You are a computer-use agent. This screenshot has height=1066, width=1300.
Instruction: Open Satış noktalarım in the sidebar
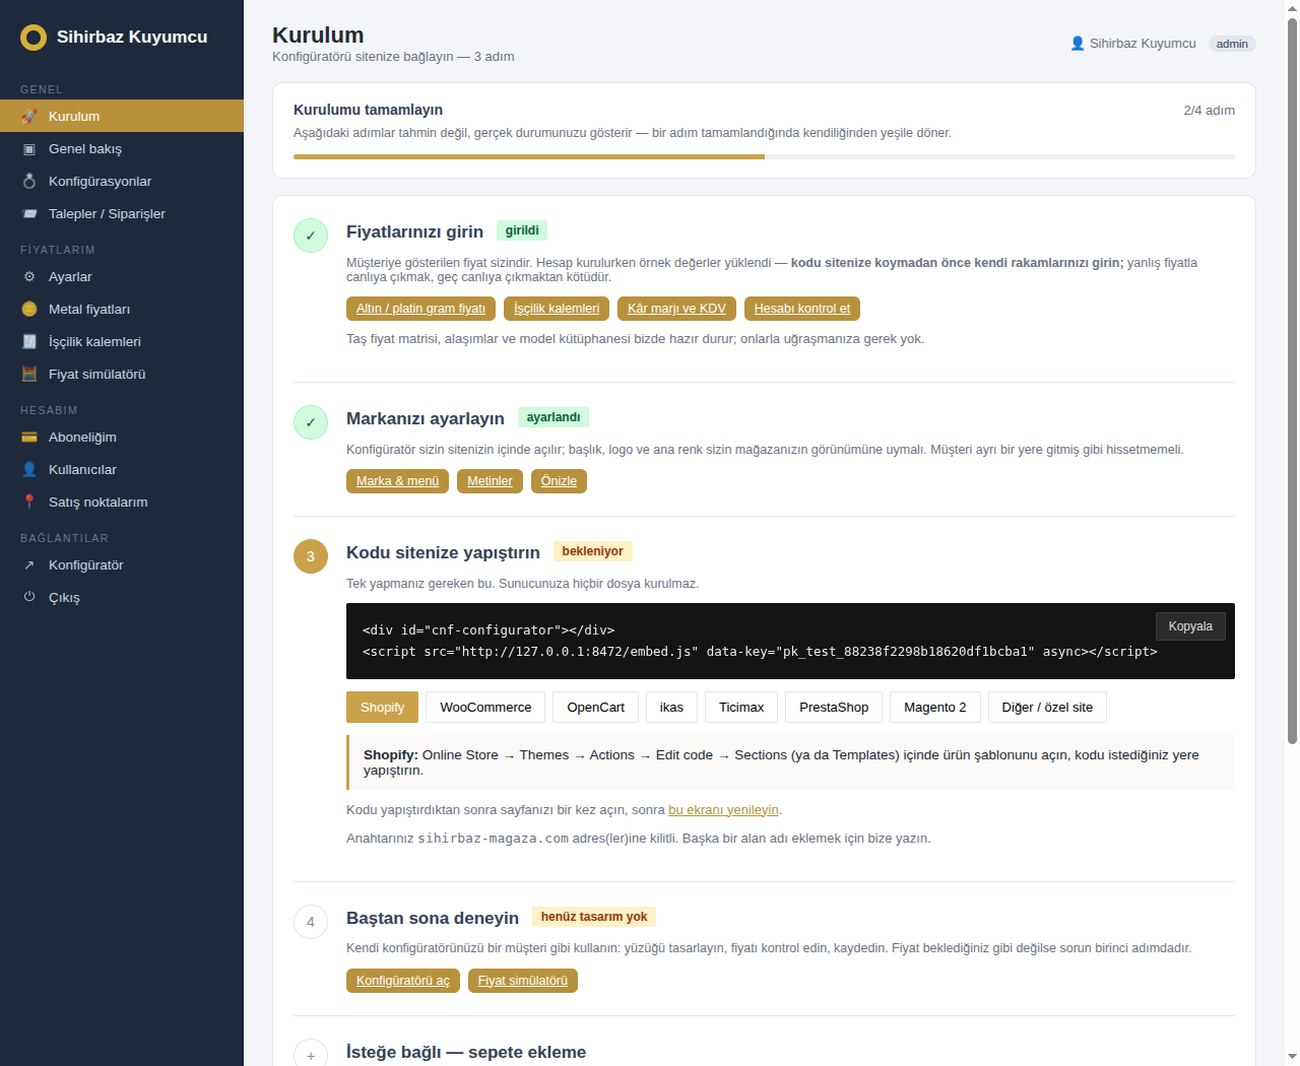click(122, 502)
